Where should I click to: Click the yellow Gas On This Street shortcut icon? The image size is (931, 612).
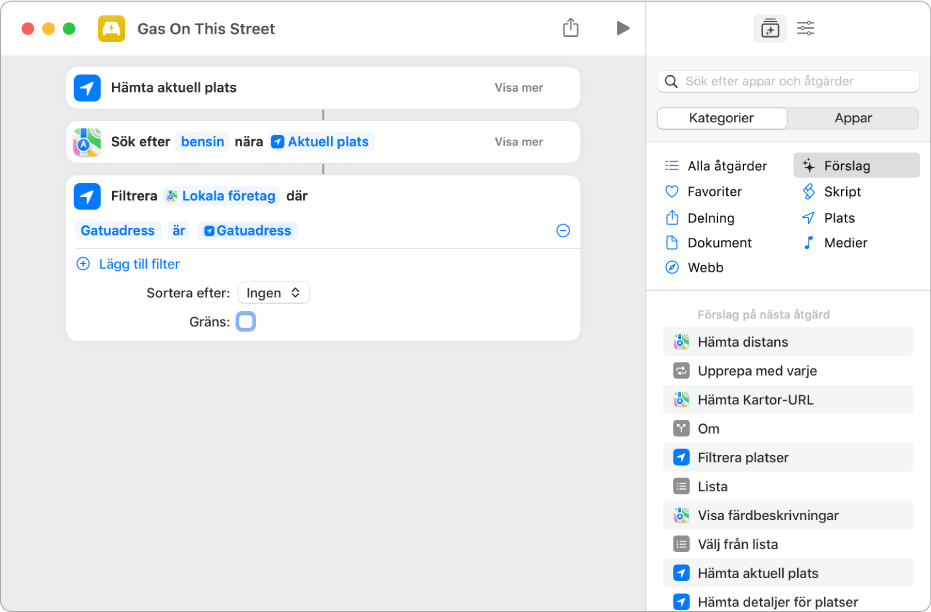click(x=112, y=29)
